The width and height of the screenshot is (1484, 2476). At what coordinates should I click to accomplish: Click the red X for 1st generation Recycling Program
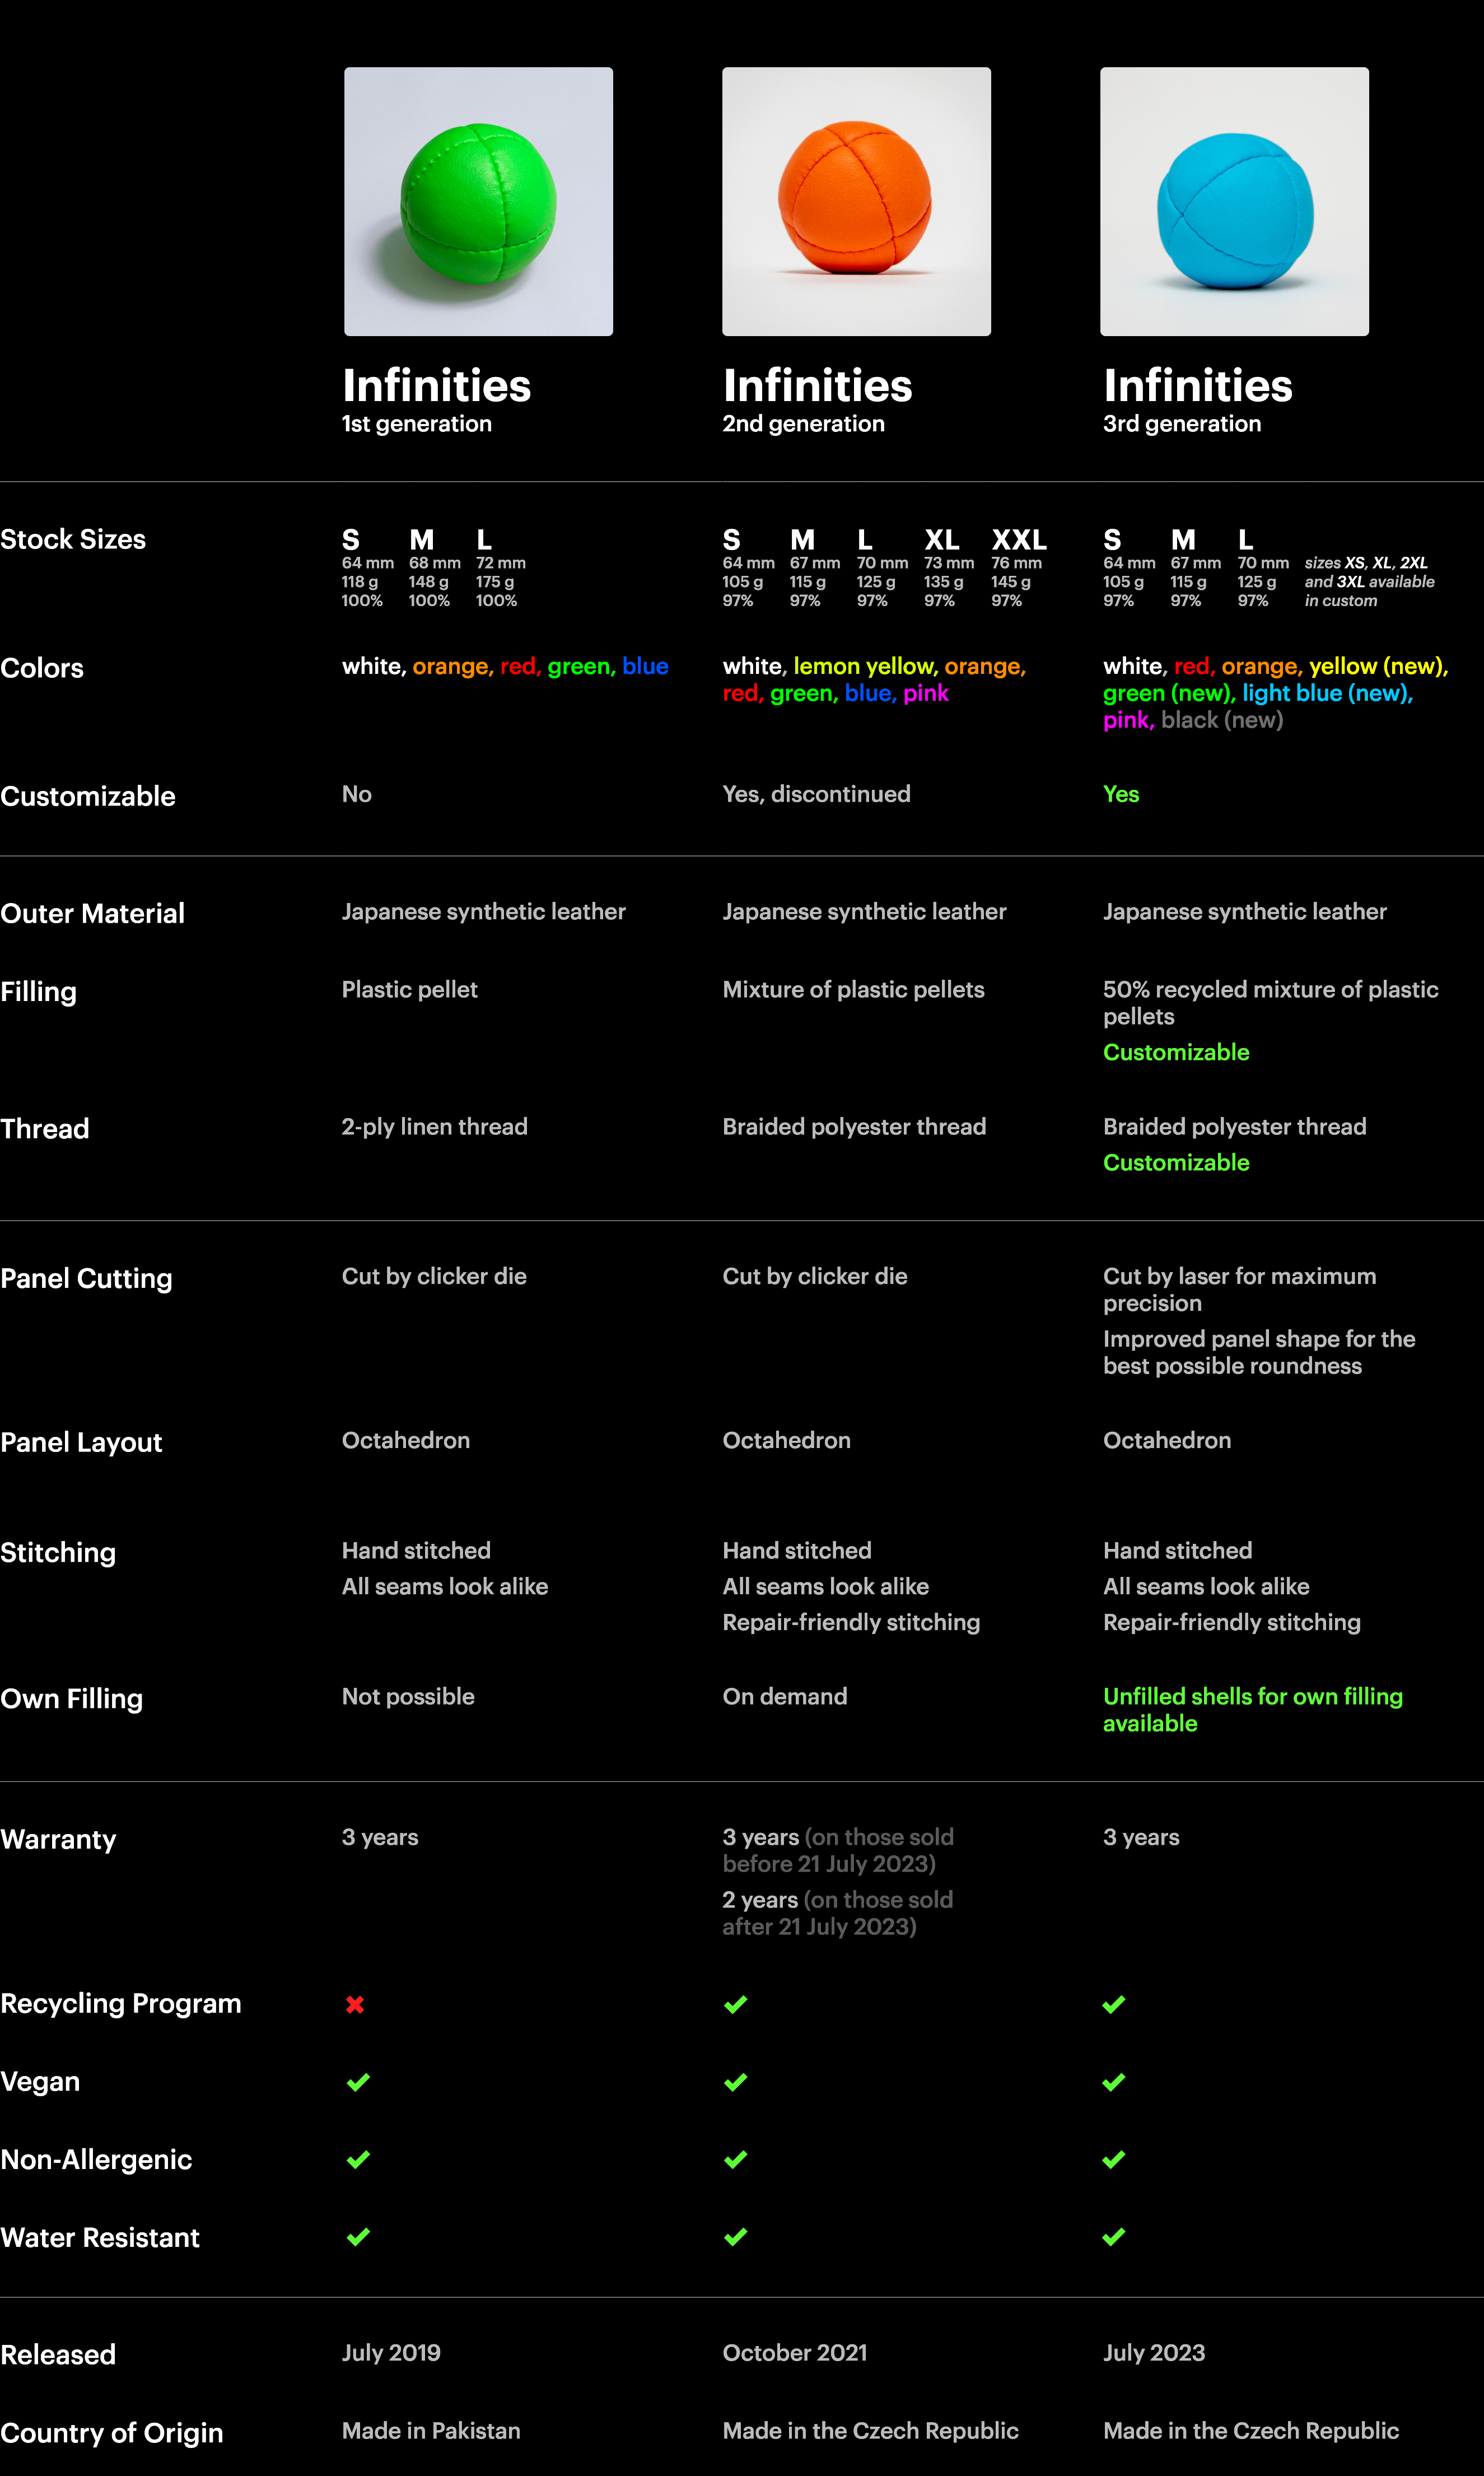357,2002
